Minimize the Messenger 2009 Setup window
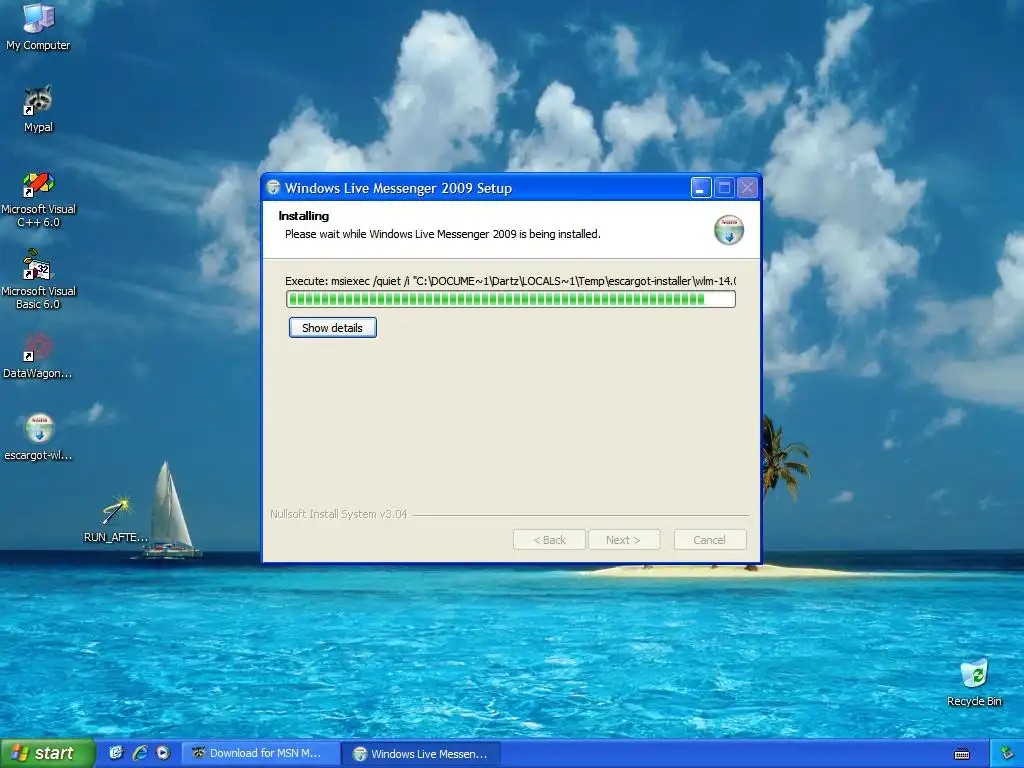 click(x=701, y=188)
